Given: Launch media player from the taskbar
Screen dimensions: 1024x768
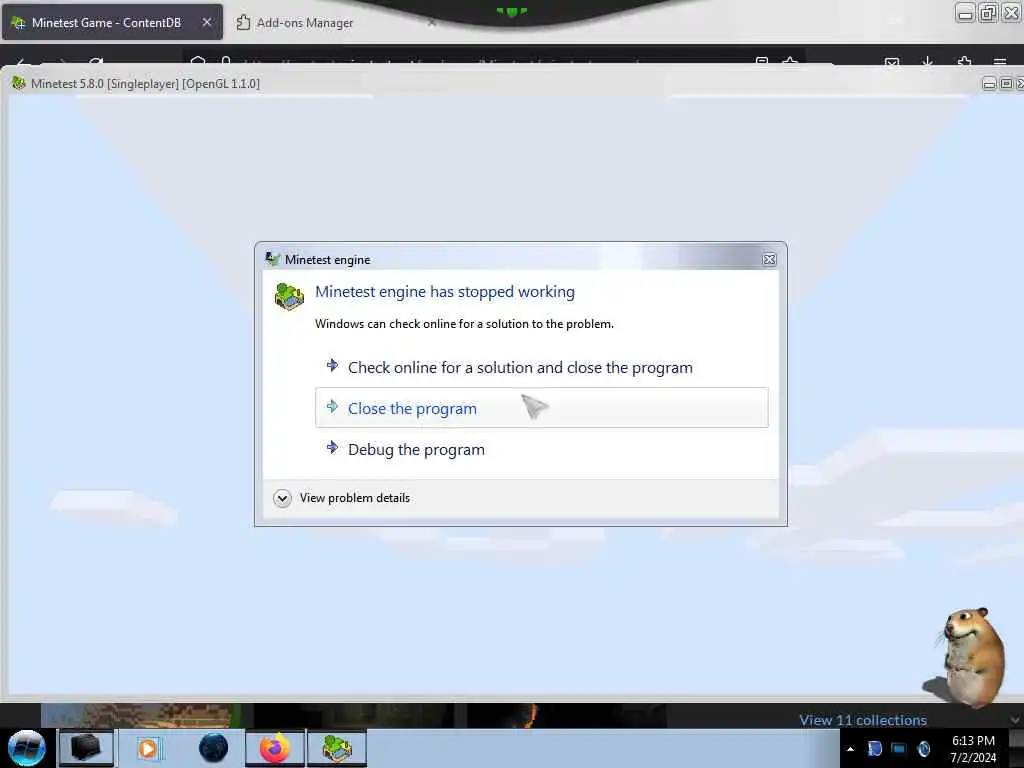Looking at the screenshot, I should 148,748.
